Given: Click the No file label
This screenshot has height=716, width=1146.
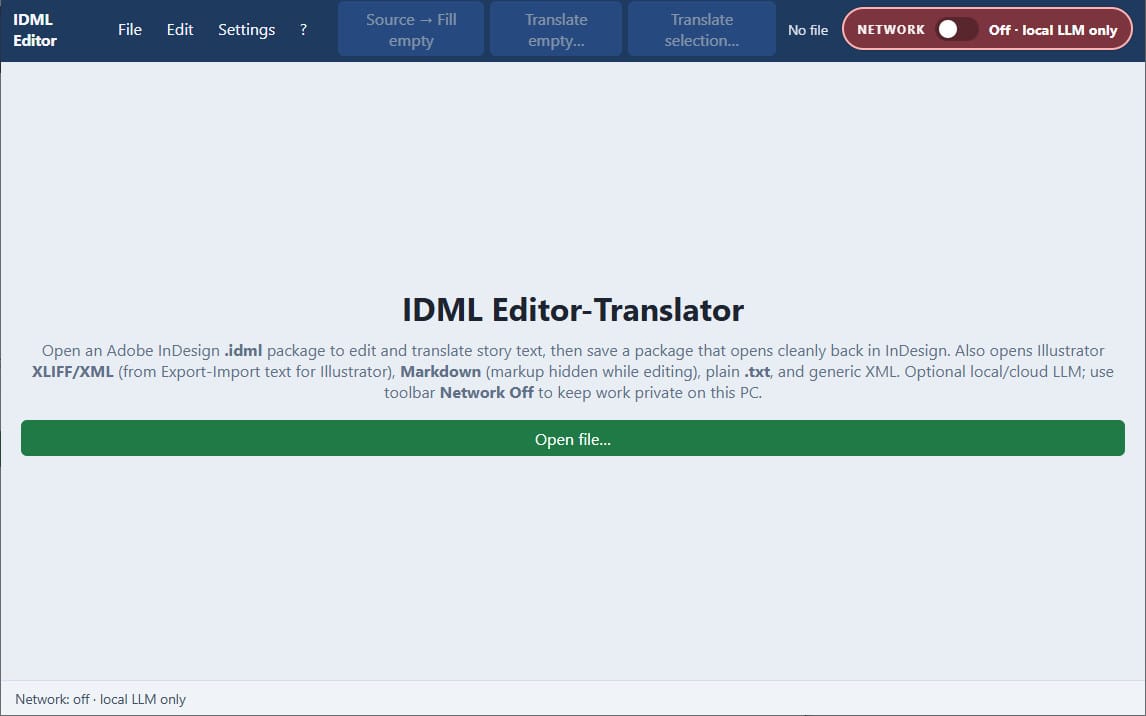Looking at the screenshot, I should [x=808, y=30].
